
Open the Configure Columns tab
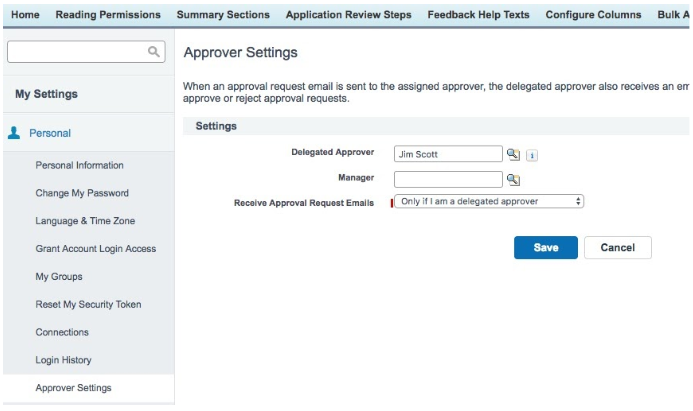[592, 15]
